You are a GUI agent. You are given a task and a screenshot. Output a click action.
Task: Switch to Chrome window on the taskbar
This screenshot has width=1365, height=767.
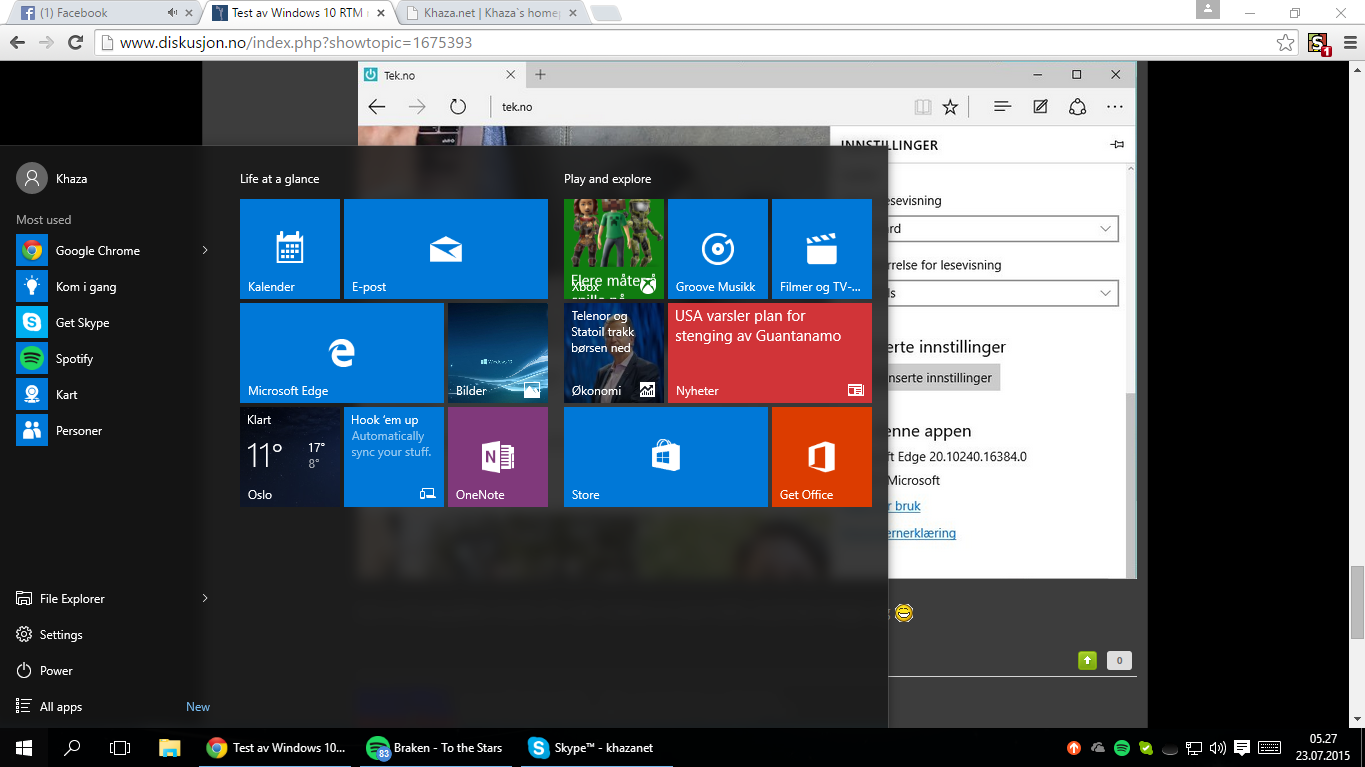click(276, 747)
